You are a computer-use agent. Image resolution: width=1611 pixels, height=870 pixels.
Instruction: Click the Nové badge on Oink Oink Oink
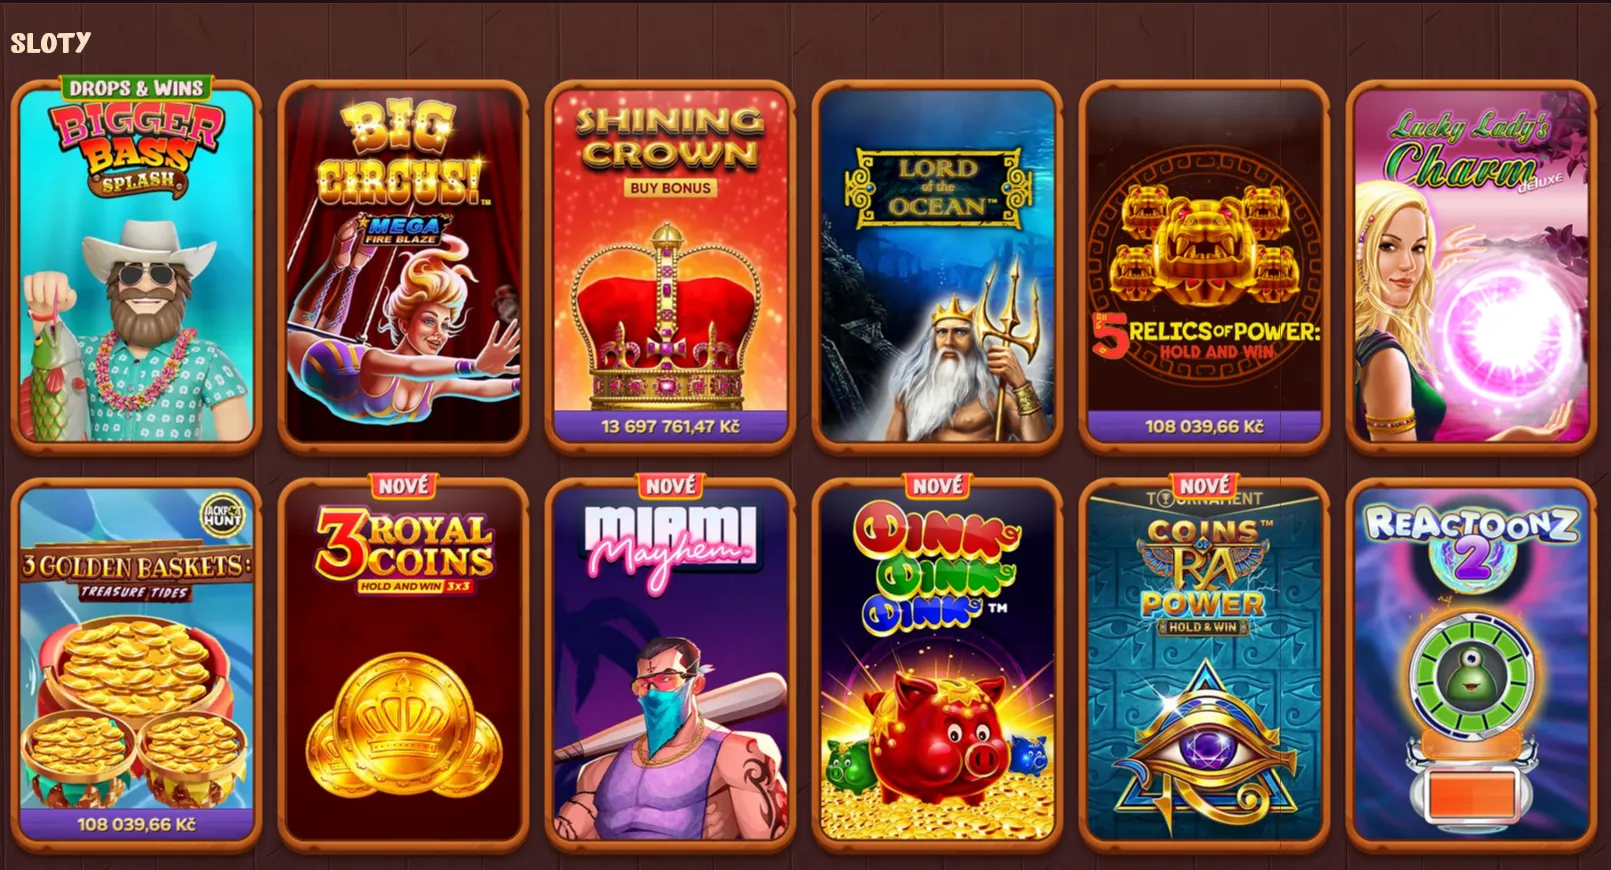(937, 486)
